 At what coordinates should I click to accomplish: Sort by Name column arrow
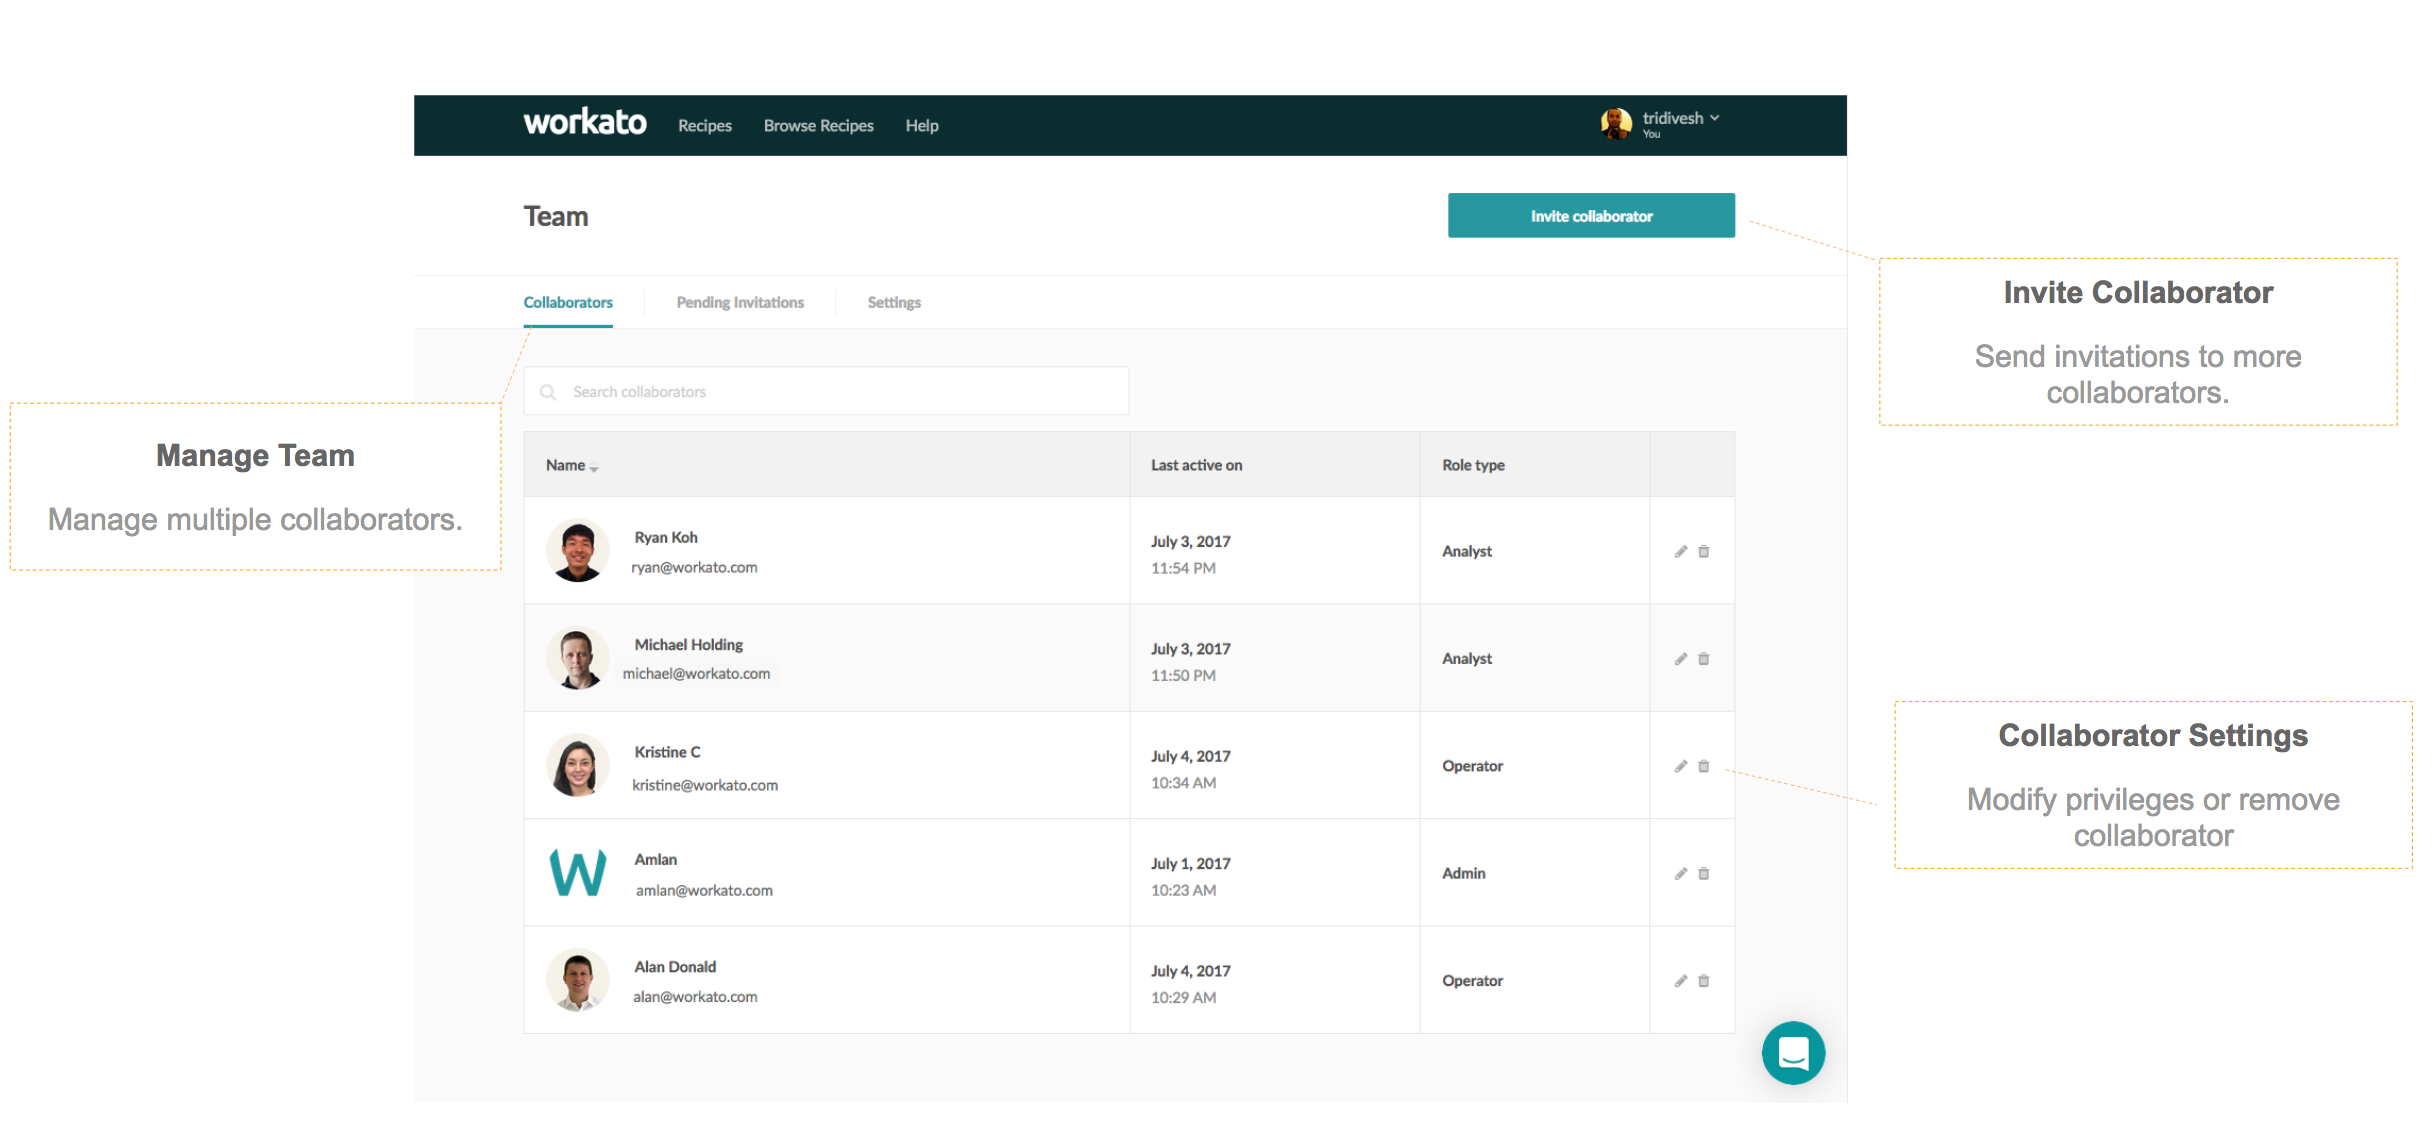click(594, 468)
